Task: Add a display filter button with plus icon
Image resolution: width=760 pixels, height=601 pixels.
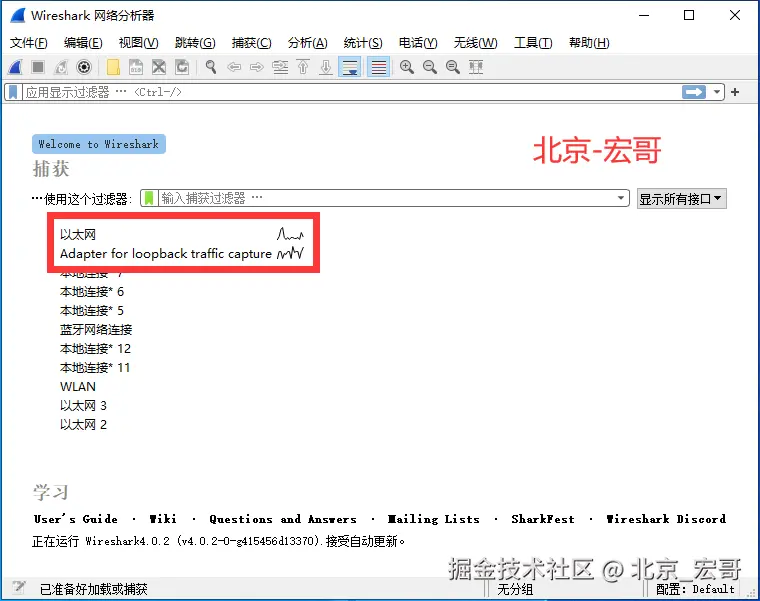Action: 735,92
